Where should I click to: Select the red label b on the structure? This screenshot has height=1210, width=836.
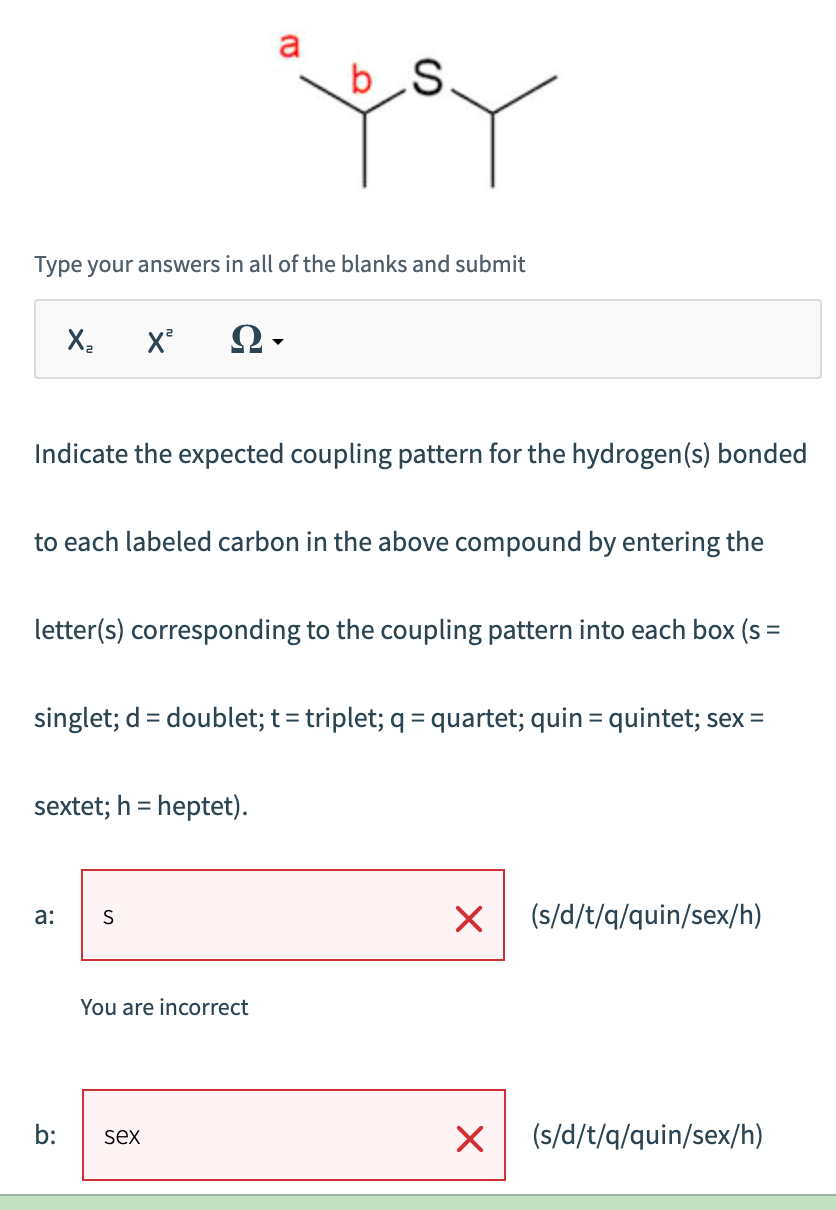361,79
